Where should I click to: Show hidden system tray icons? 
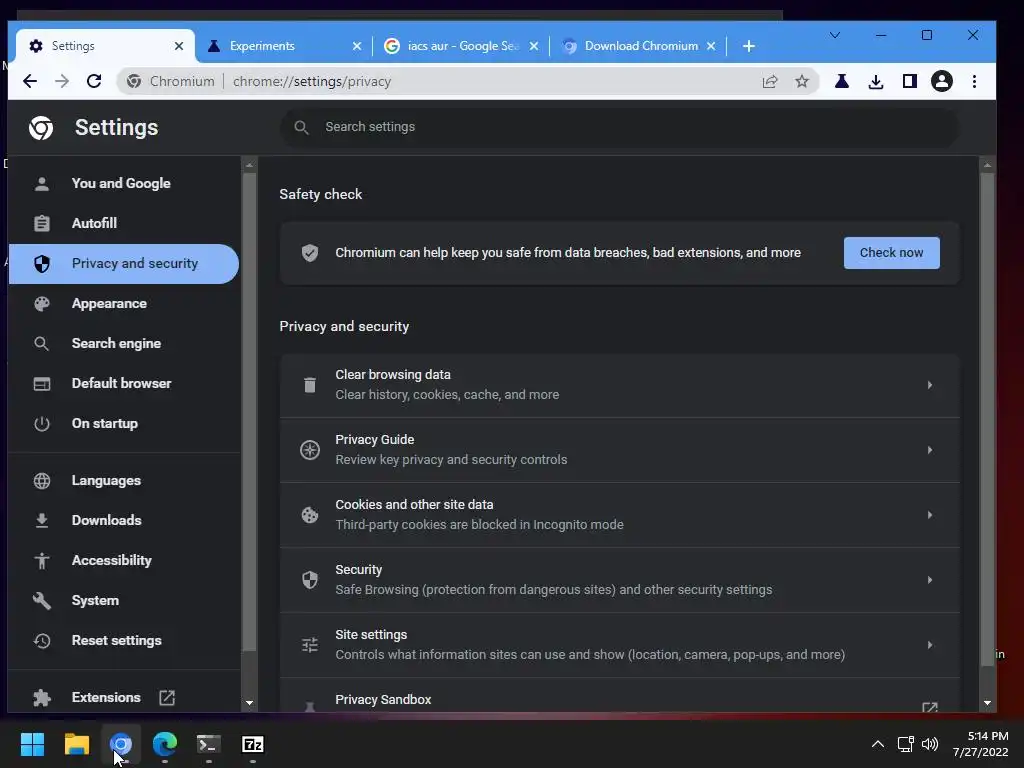click(878, 744)
